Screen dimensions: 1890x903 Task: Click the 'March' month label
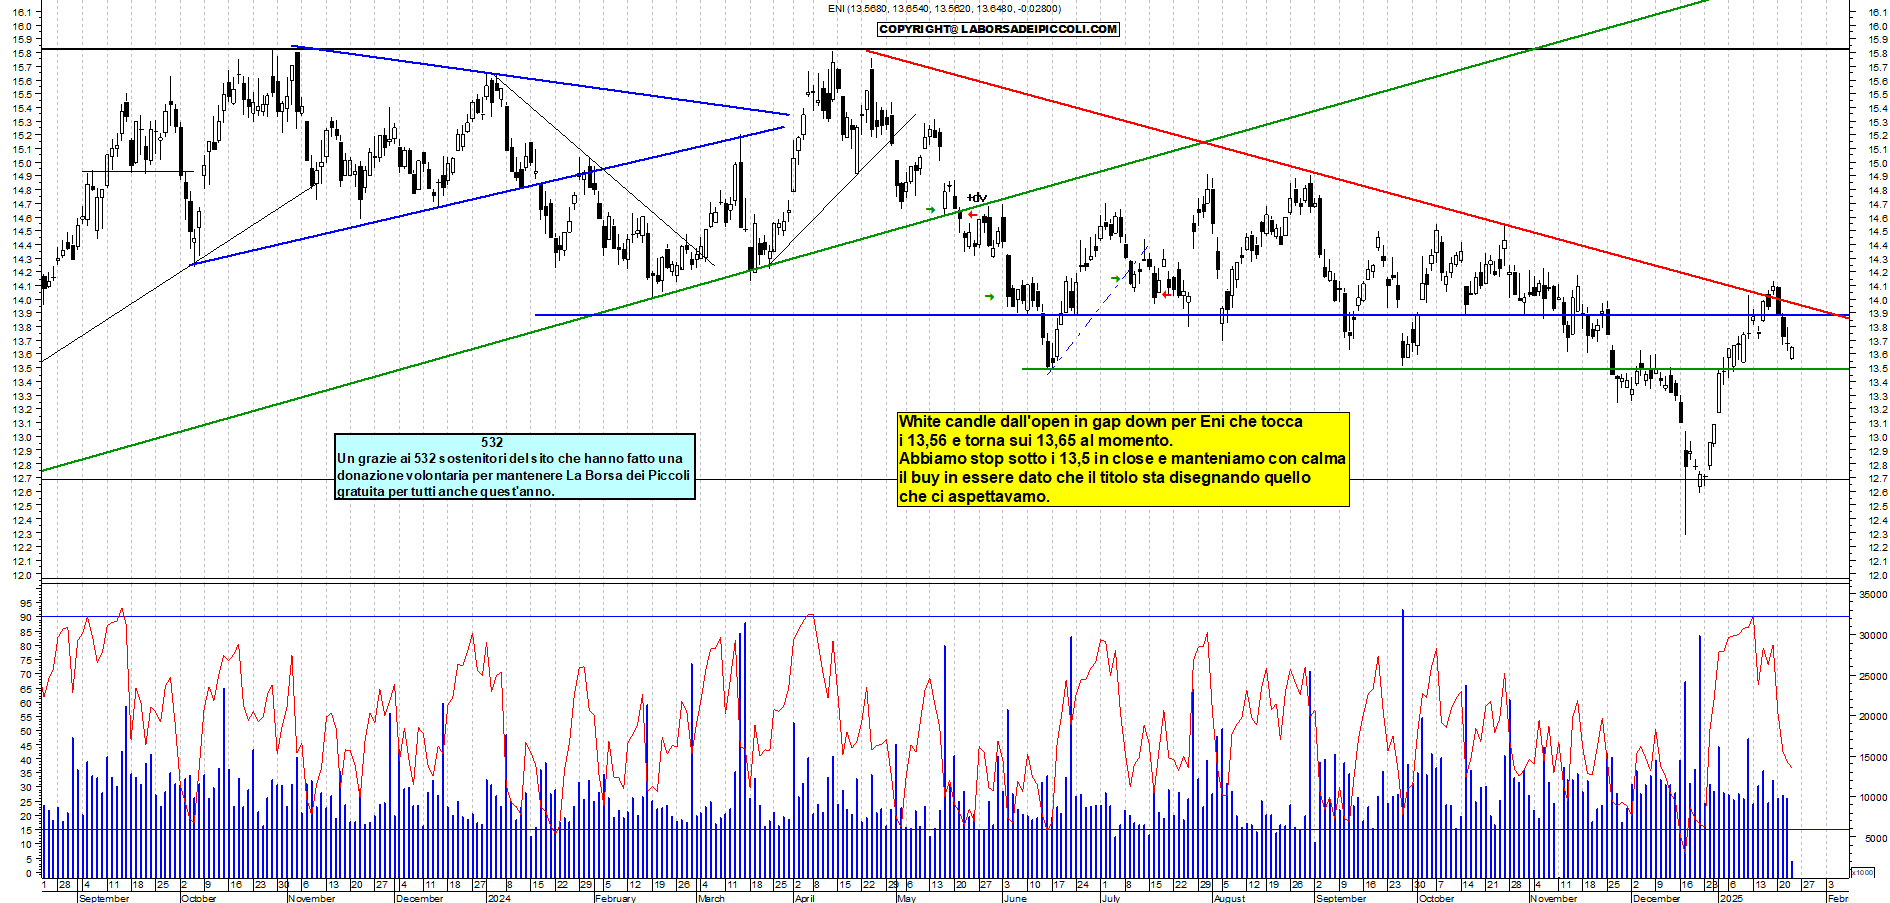point(711,898)
